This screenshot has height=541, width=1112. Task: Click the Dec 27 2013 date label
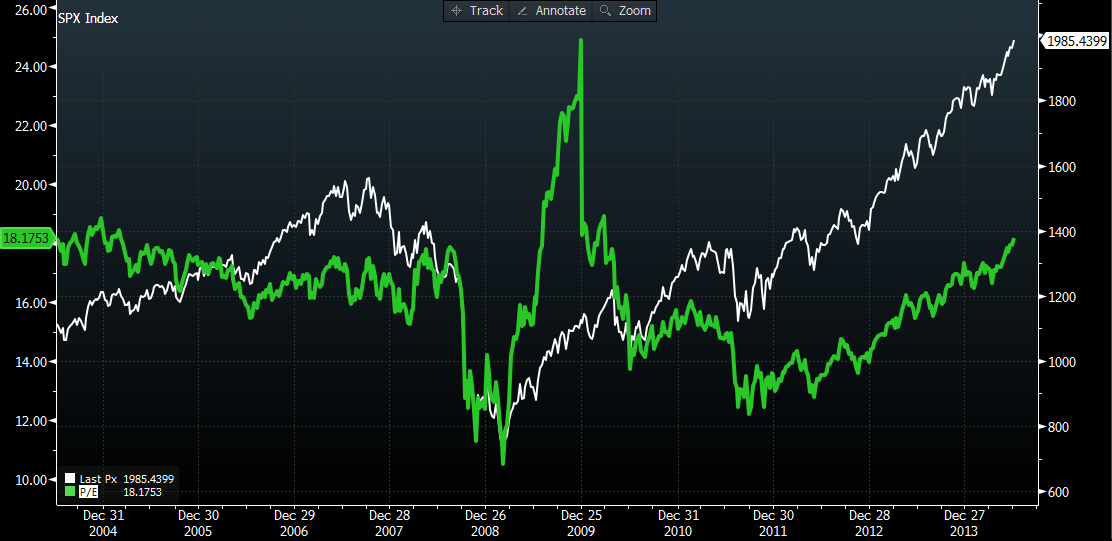964,522
